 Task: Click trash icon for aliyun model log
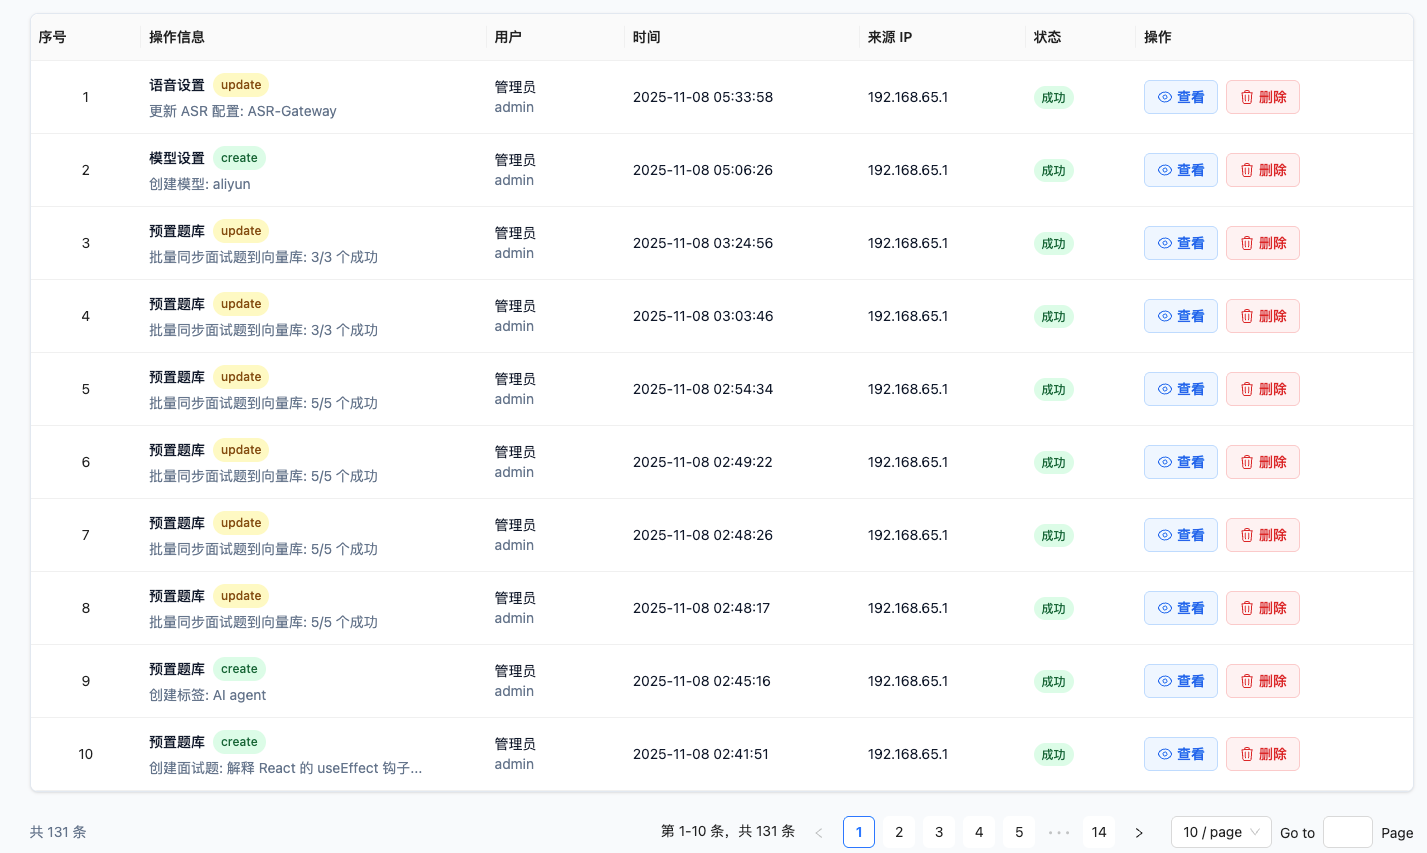tap(1247, 170)
